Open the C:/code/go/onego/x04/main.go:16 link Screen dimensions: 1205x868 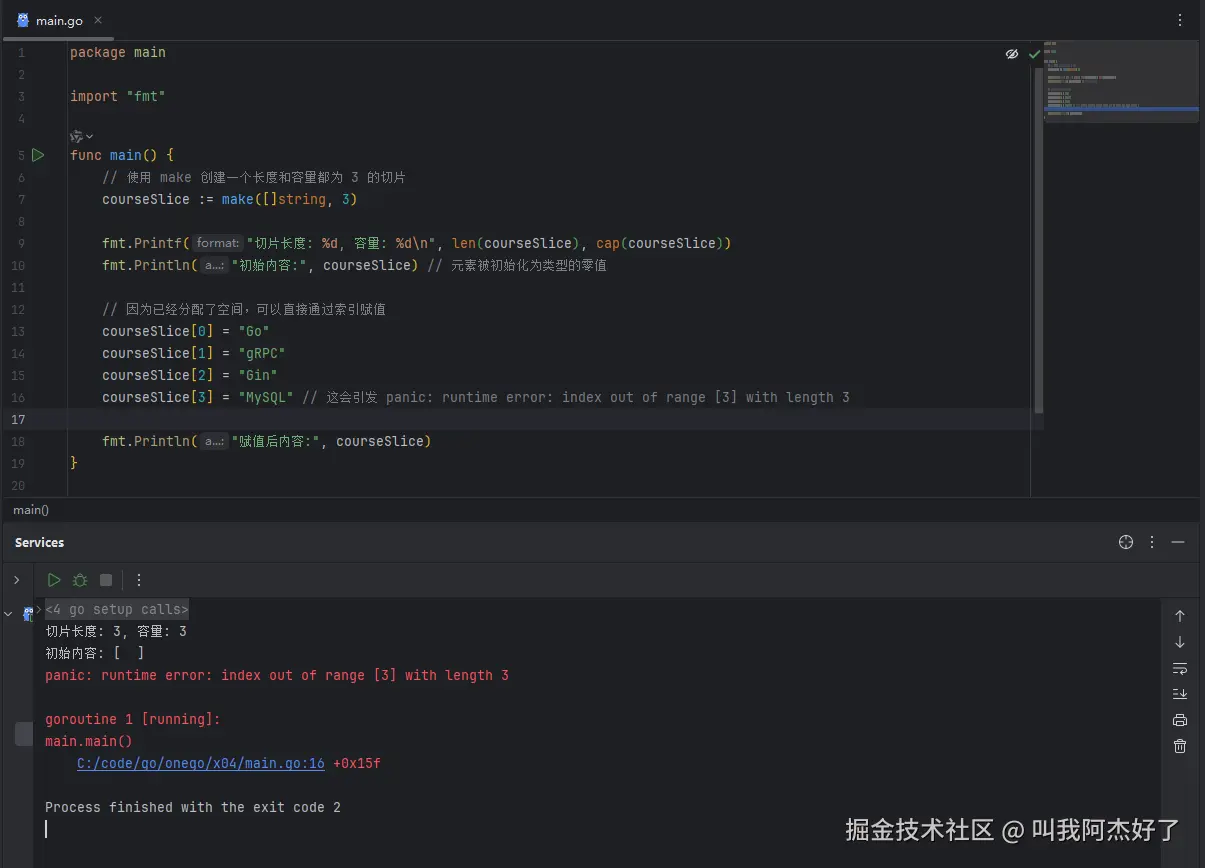201,764
